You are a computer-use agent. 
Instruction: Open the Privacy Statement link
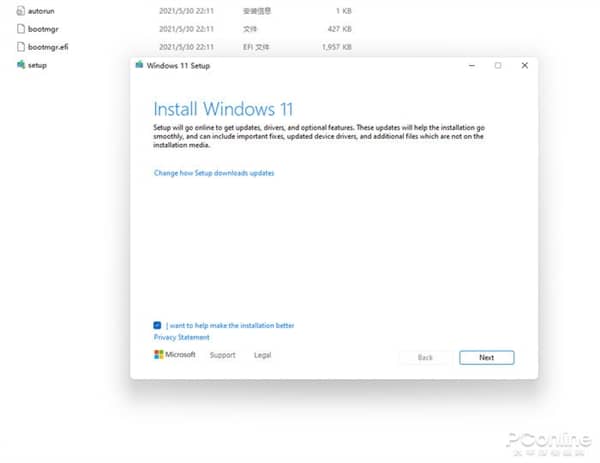(182, 338)
